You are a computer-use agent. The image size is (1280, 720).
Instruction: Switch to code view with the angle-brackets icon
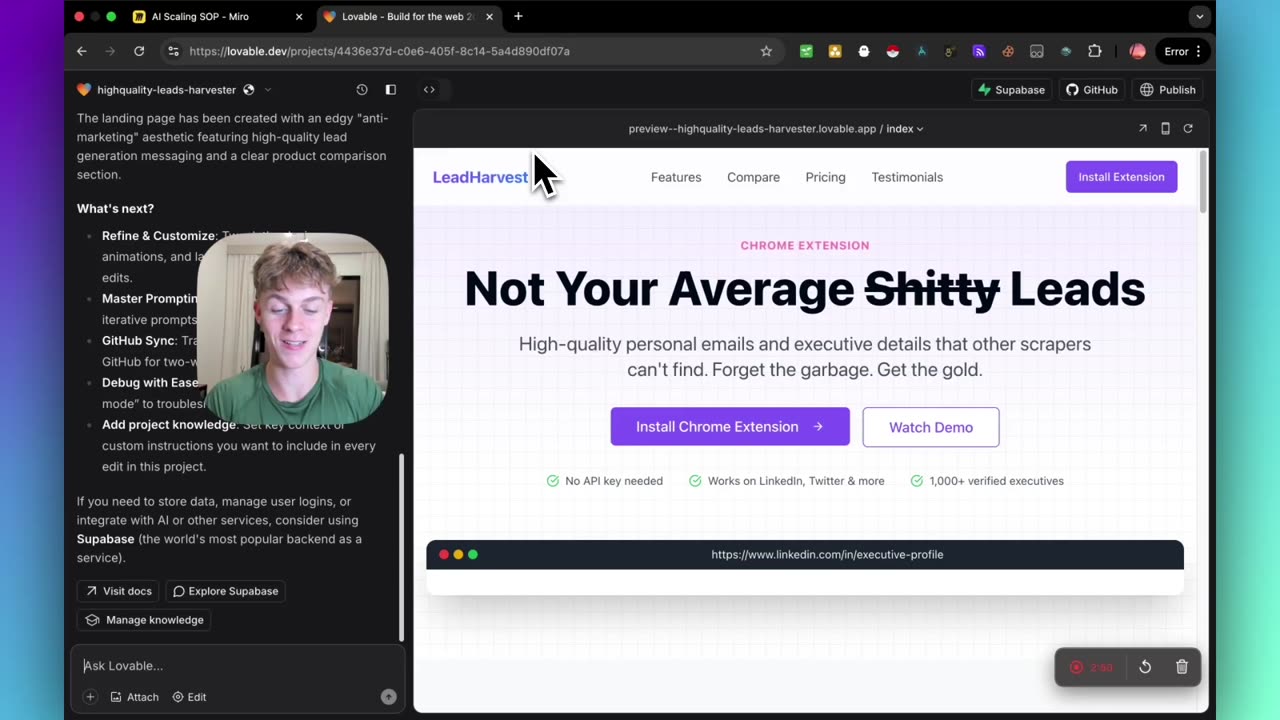(x=429, y=90)
